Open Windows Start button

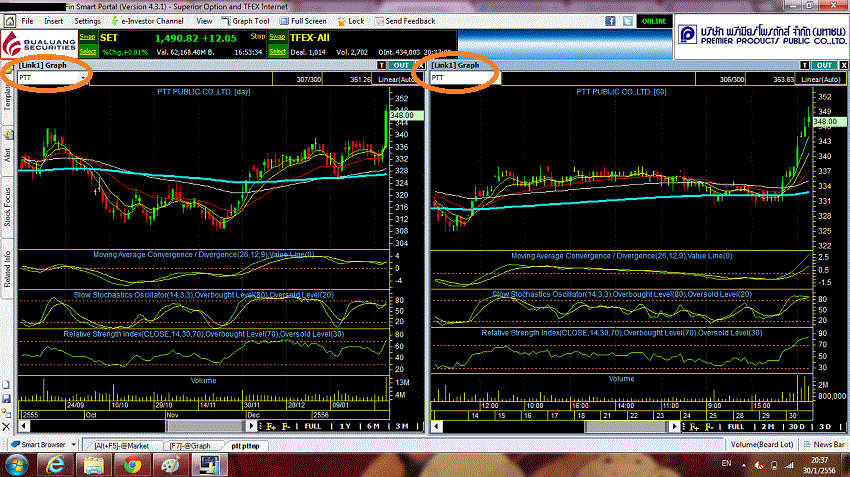16,465
